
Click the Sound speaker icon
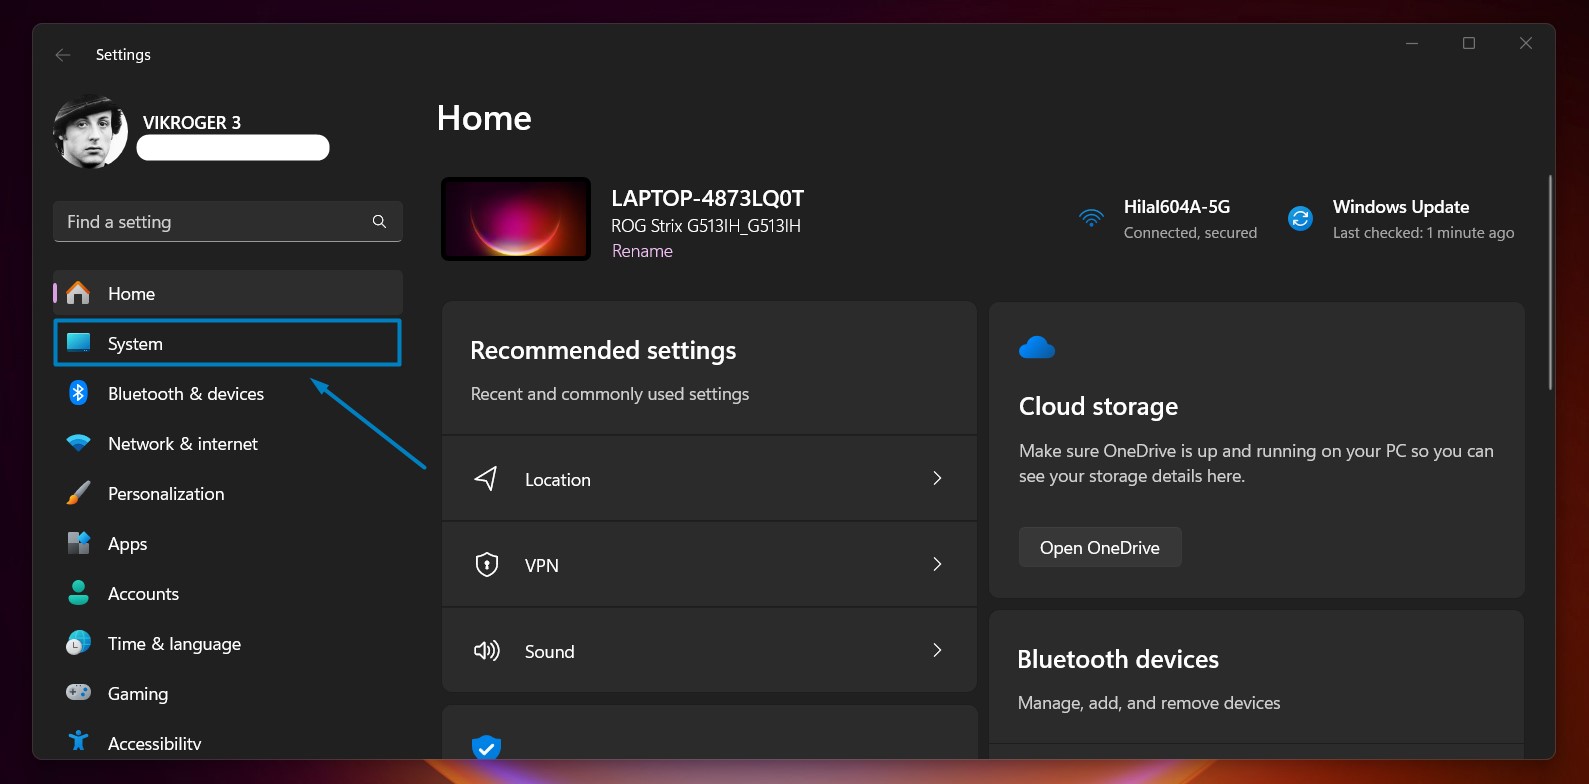pos(486,651)
